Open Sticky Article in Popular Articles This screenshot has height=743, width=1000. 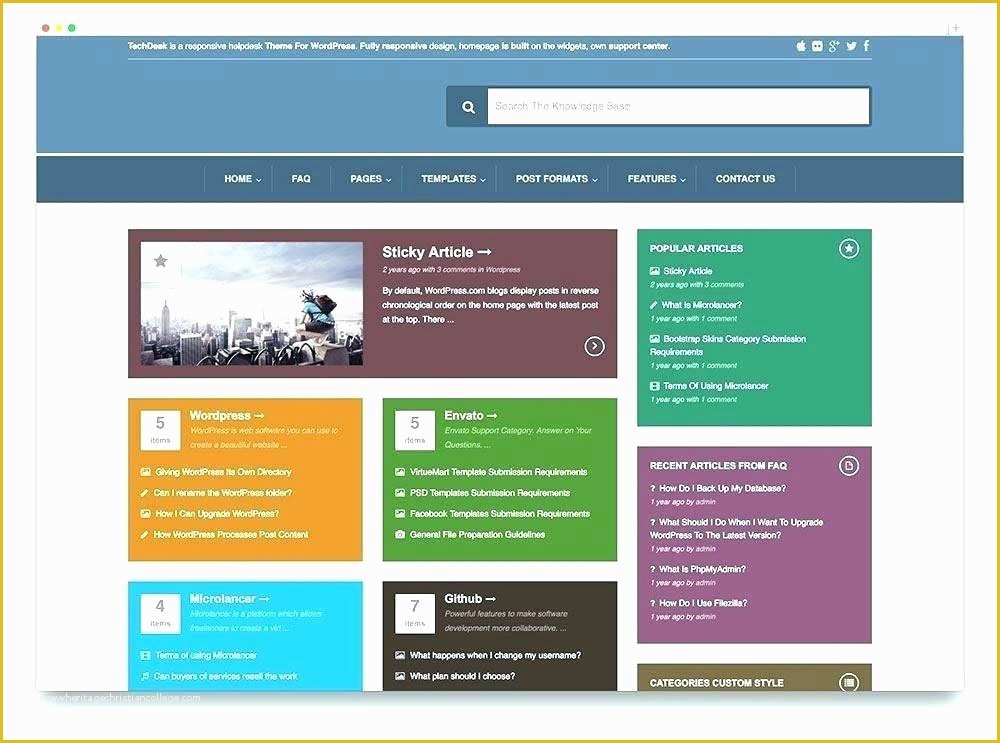(x=688, y=271)
